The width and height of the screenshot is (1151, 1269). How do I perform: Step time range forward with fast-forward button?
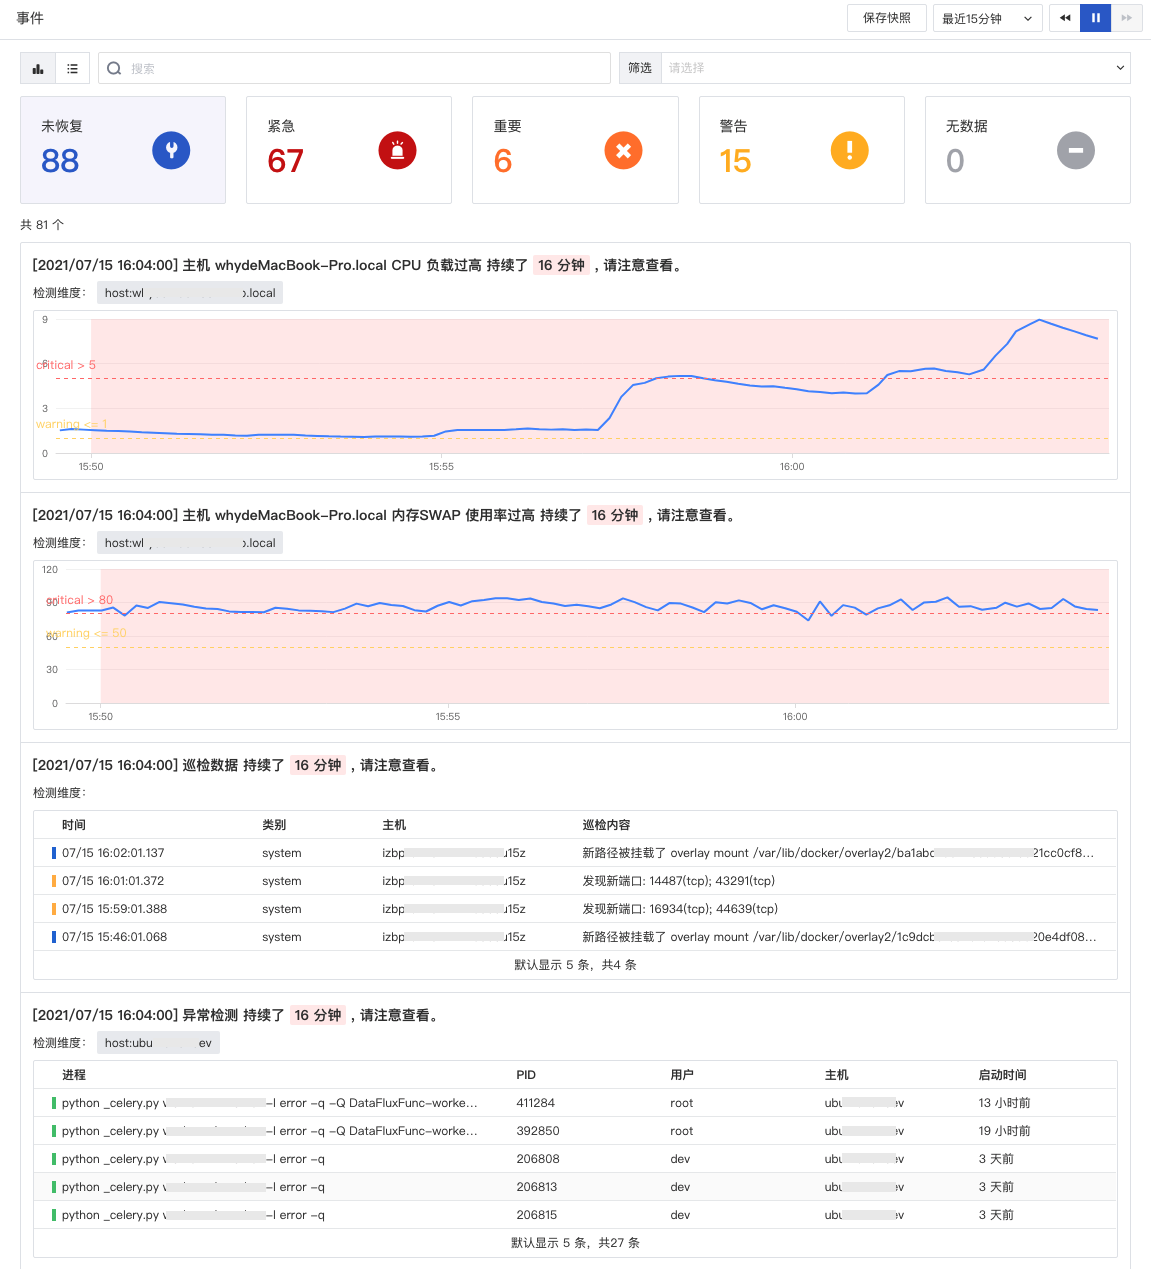[x=1126, y=18]
